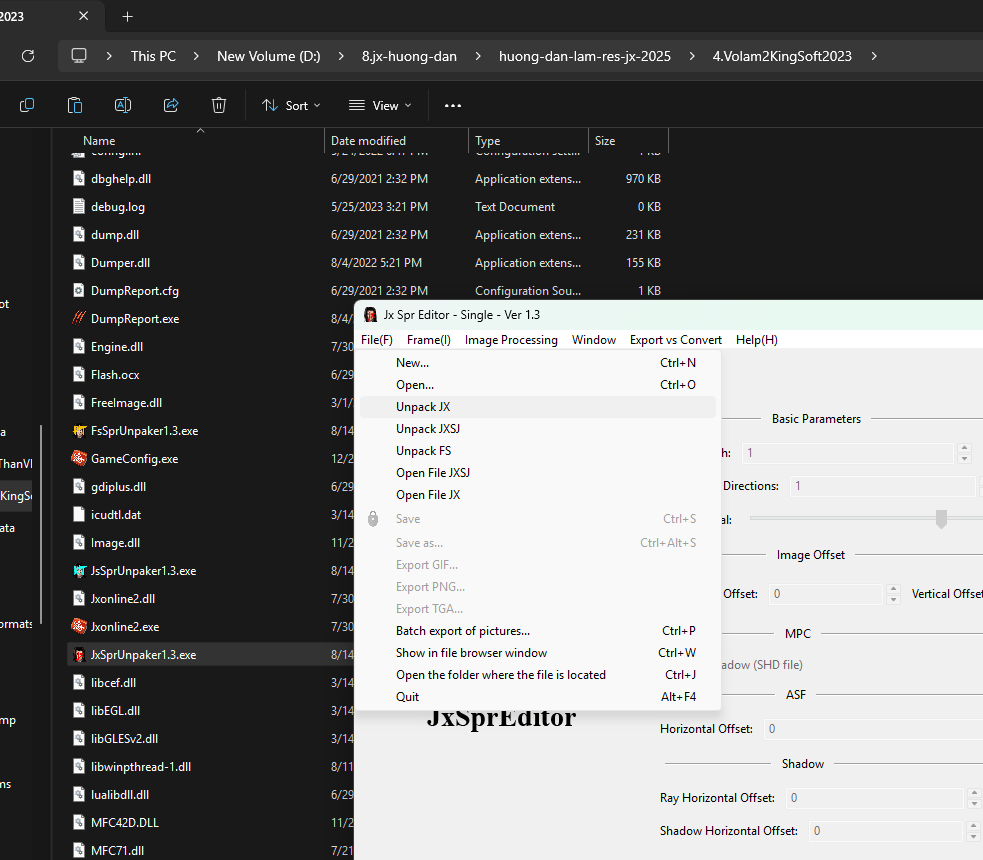983x860 pixels.
Task: Click the slider handle in Basic Parameters
Action: (941, 518)
